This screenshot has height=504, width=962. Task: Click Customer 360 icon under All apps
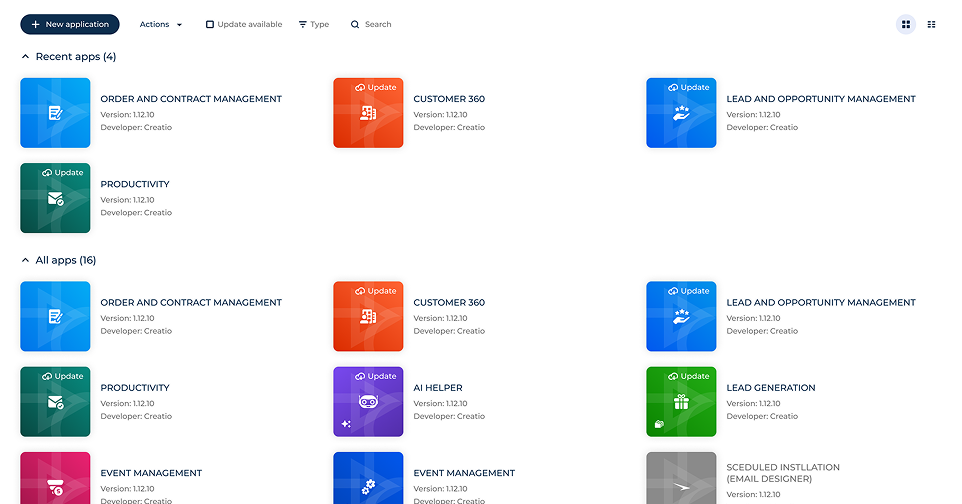368,317
